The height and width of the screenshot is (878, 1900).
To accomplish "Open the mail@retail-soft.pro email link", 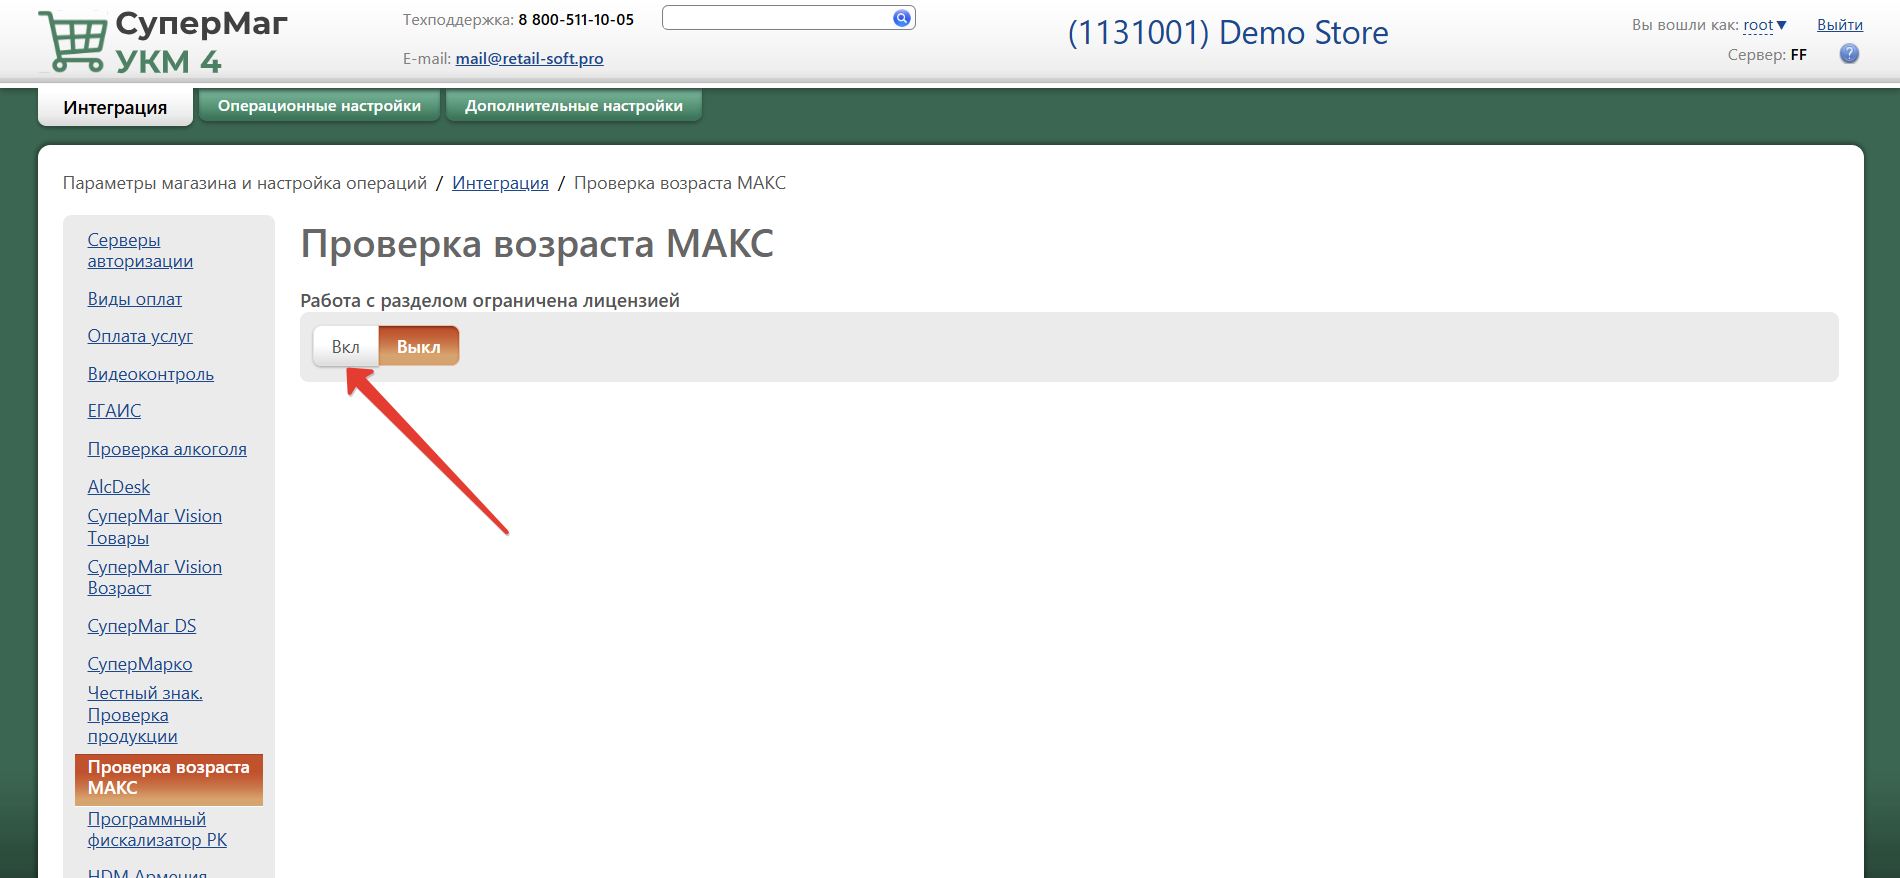I will [529, 59].
